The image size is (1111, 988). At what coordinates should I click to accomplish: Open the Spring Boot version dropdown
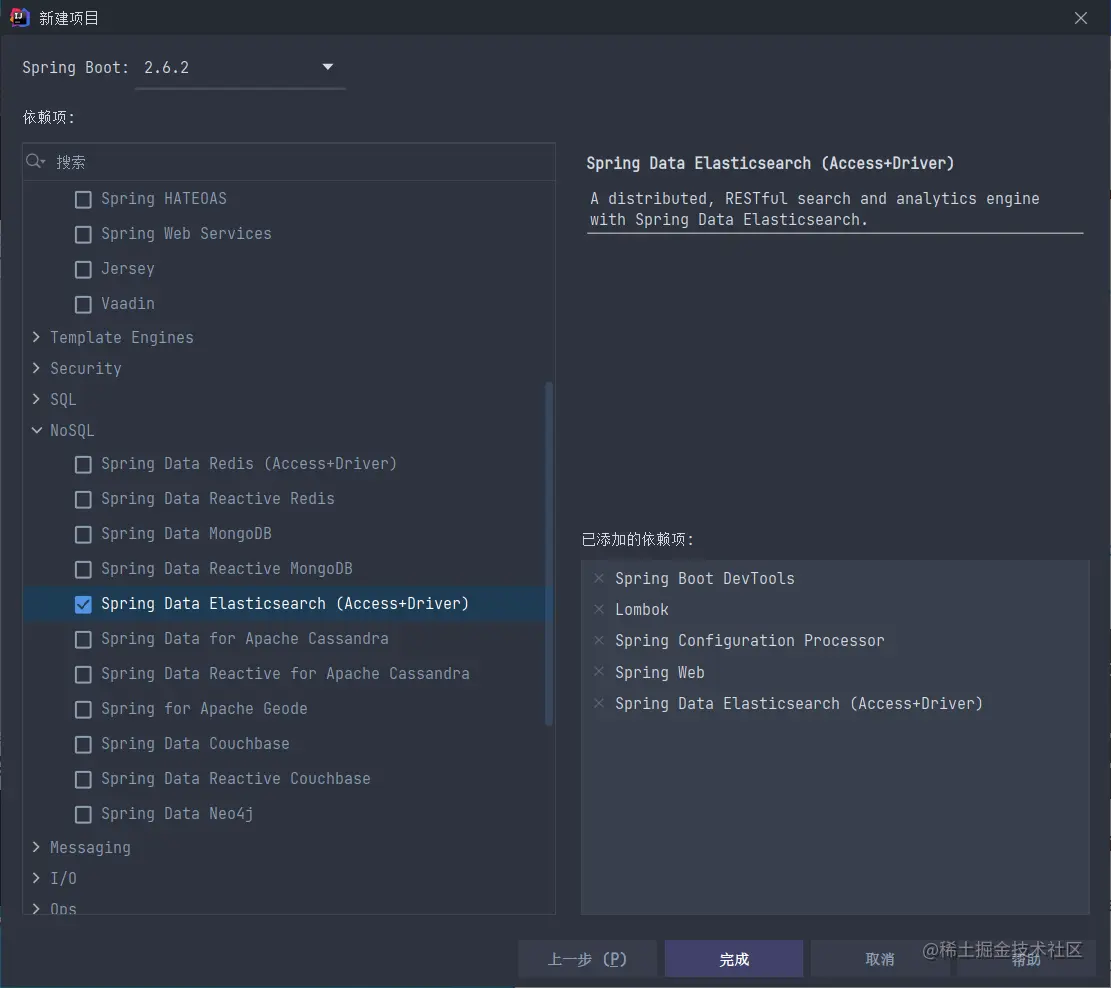[x=240, y=68]
